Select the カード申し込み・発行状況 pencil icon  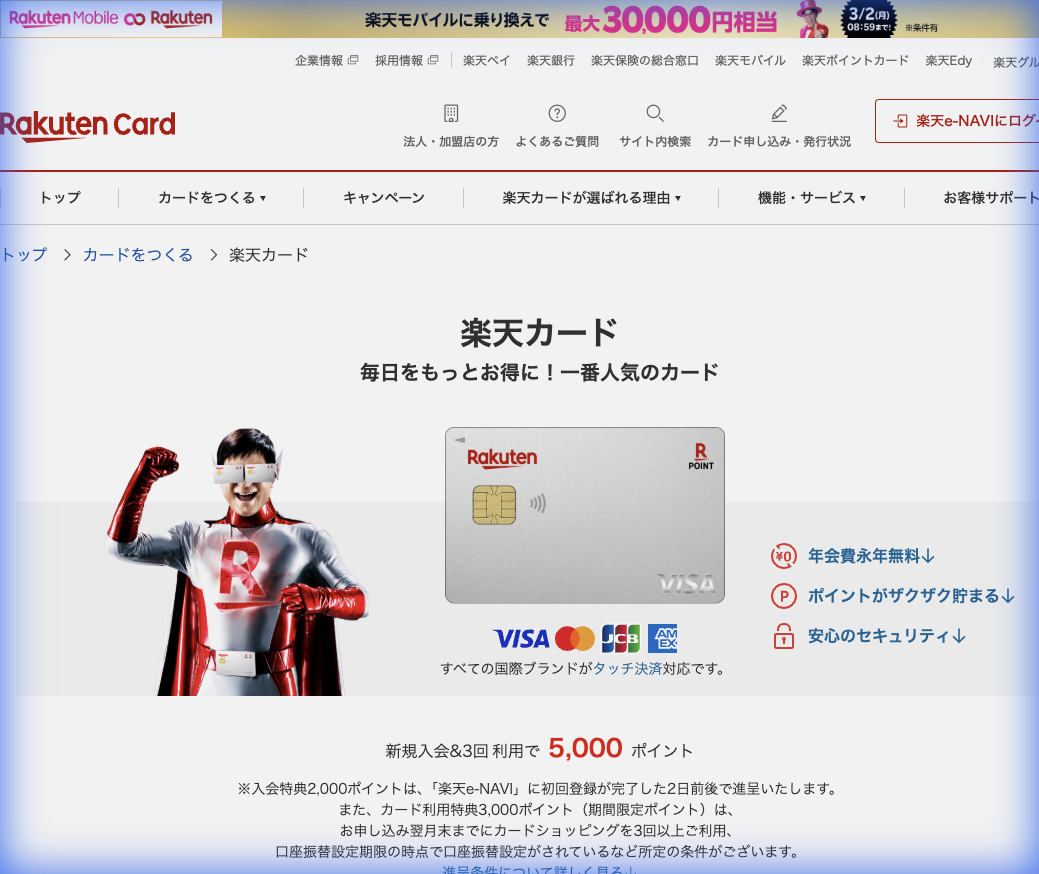[778, 113]
